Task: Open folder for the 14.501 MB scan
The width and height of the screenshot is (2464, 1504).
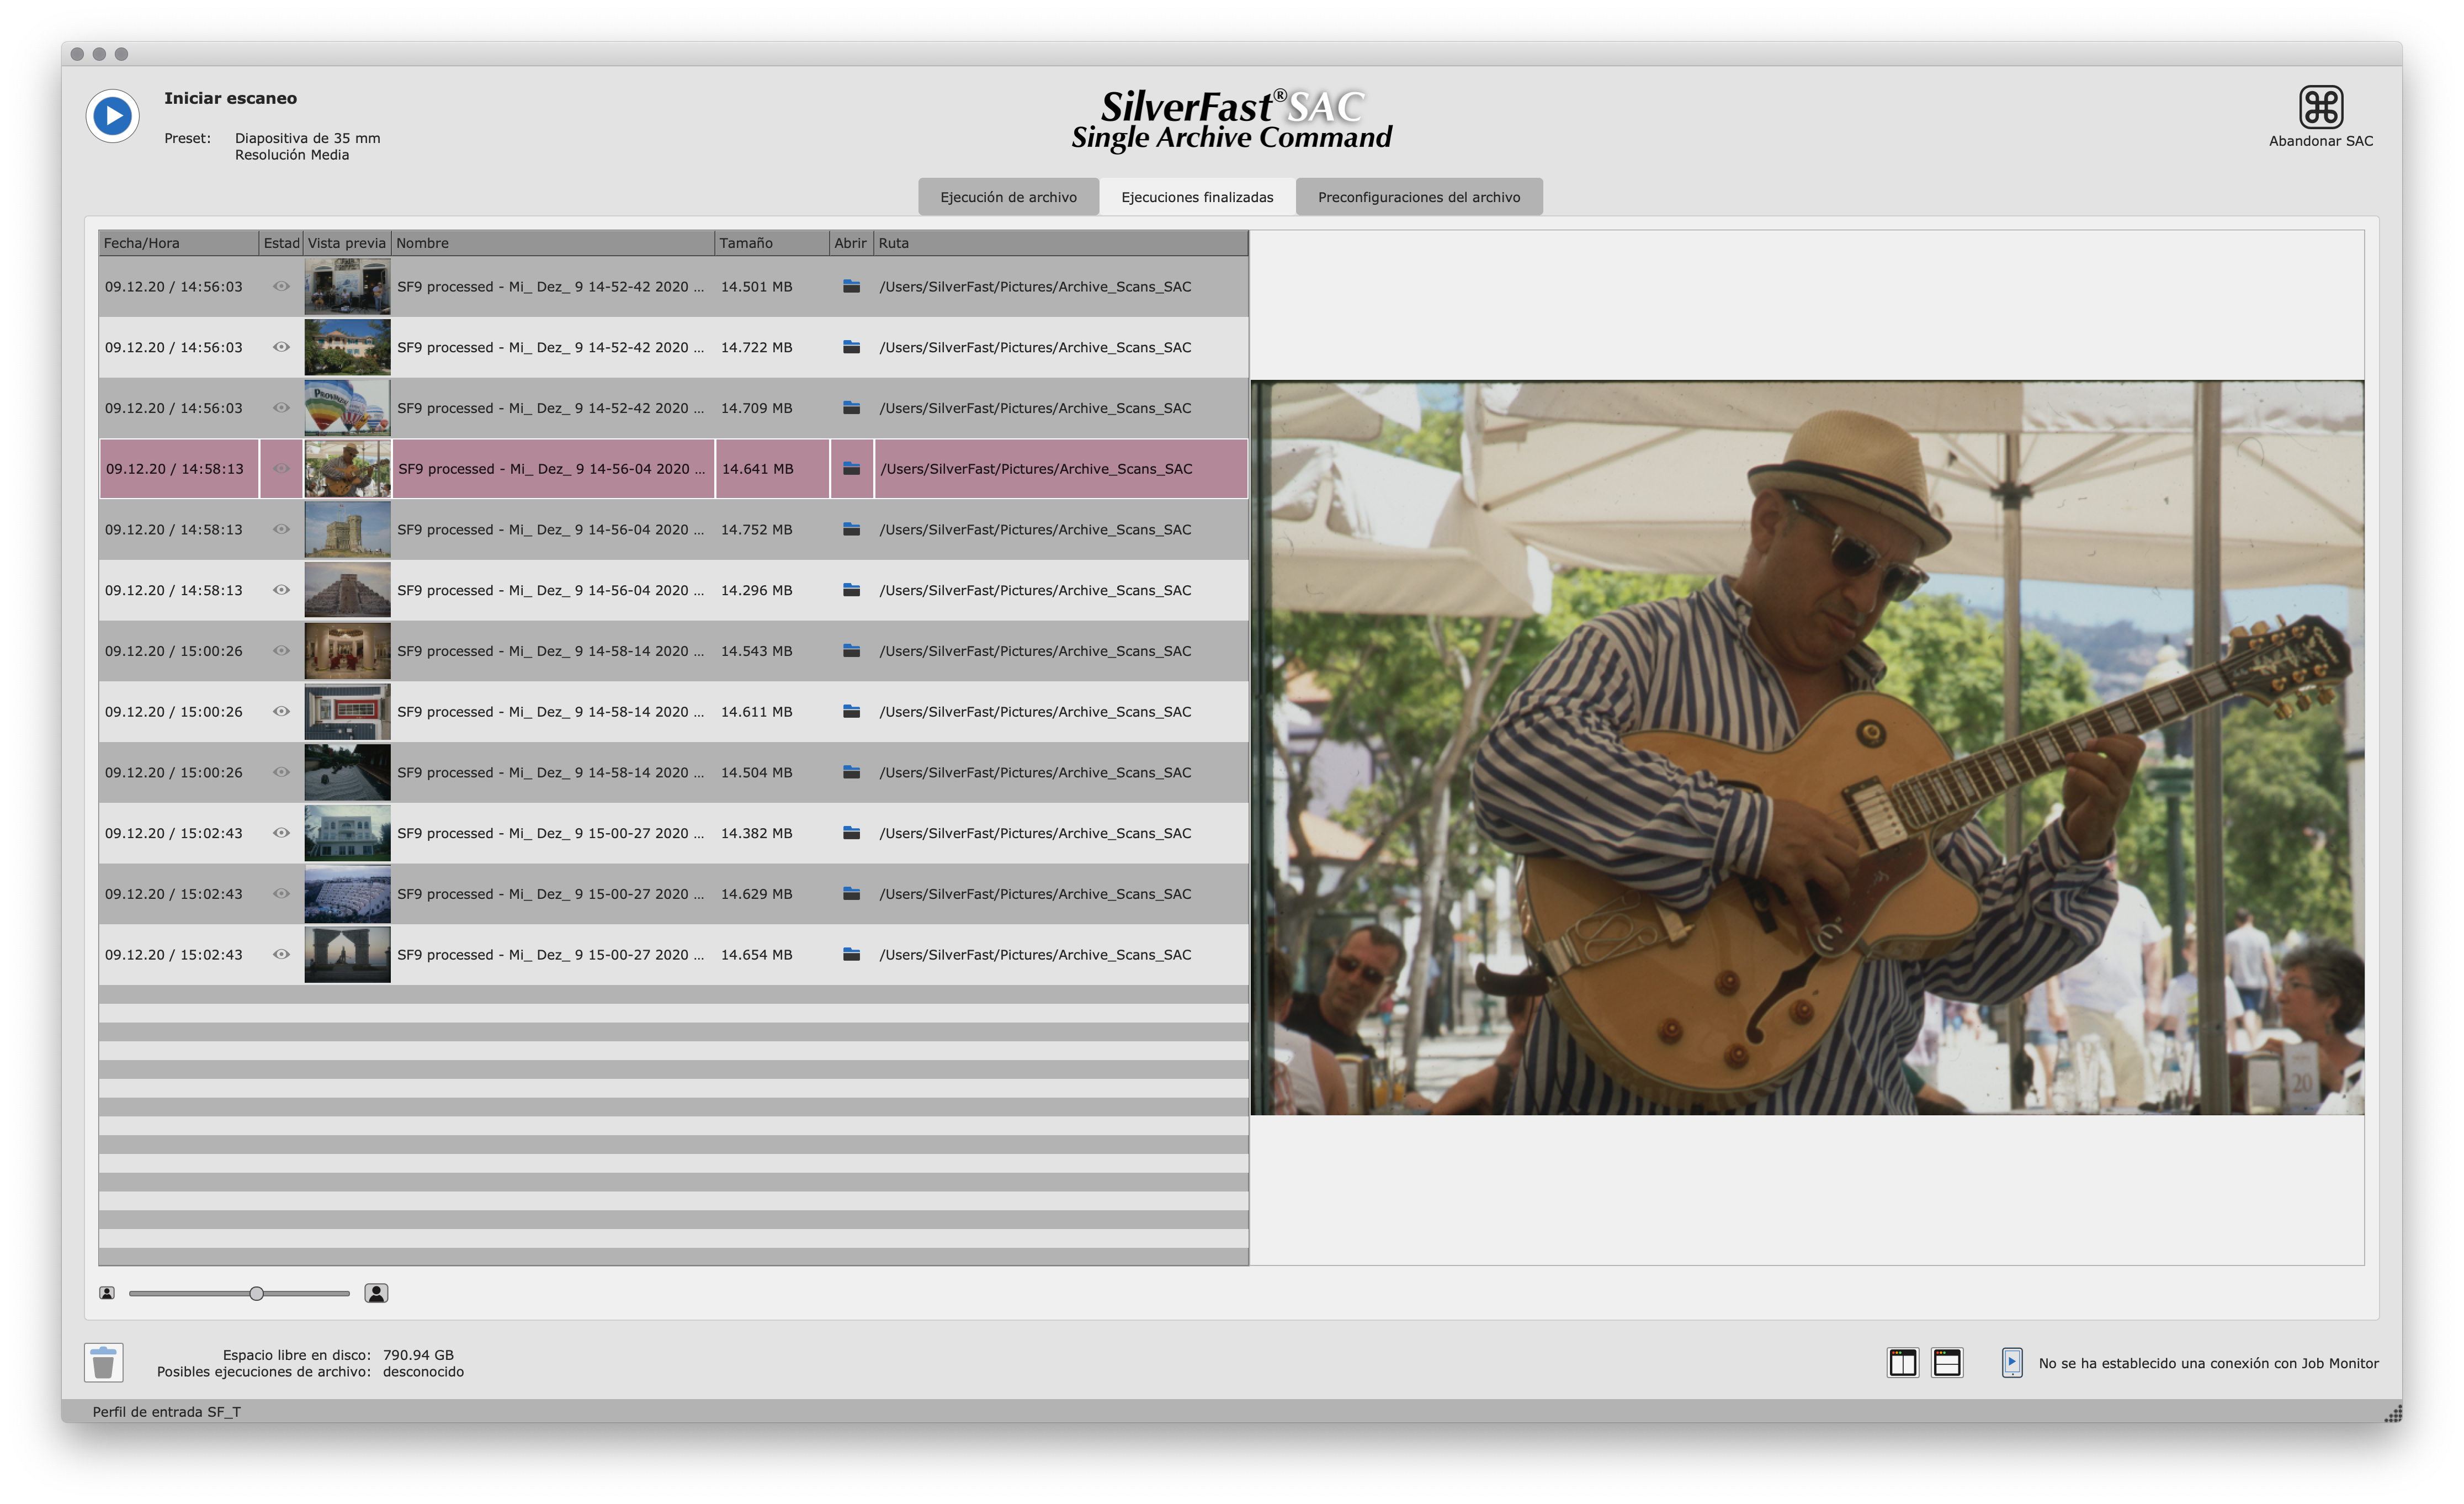Action: 851,286
